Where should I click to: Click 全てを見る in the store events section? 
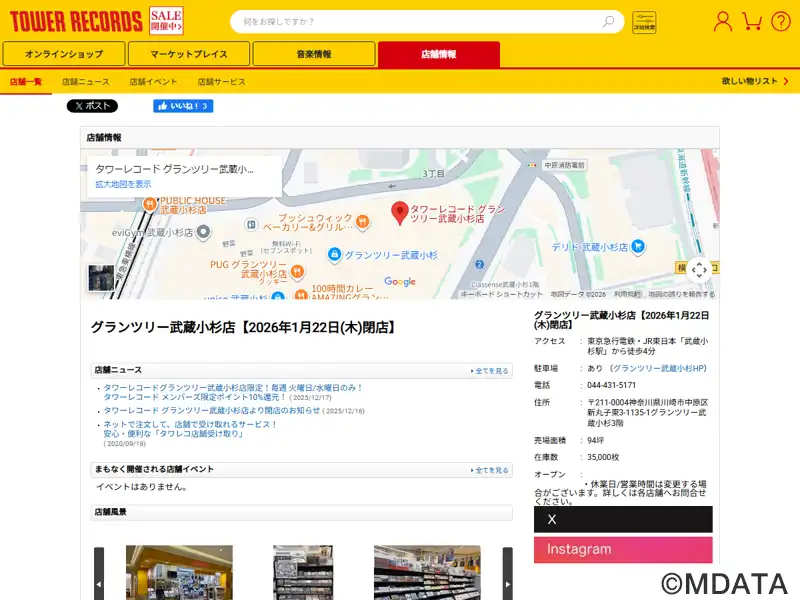pyautogui.click(x=490, y=470)
